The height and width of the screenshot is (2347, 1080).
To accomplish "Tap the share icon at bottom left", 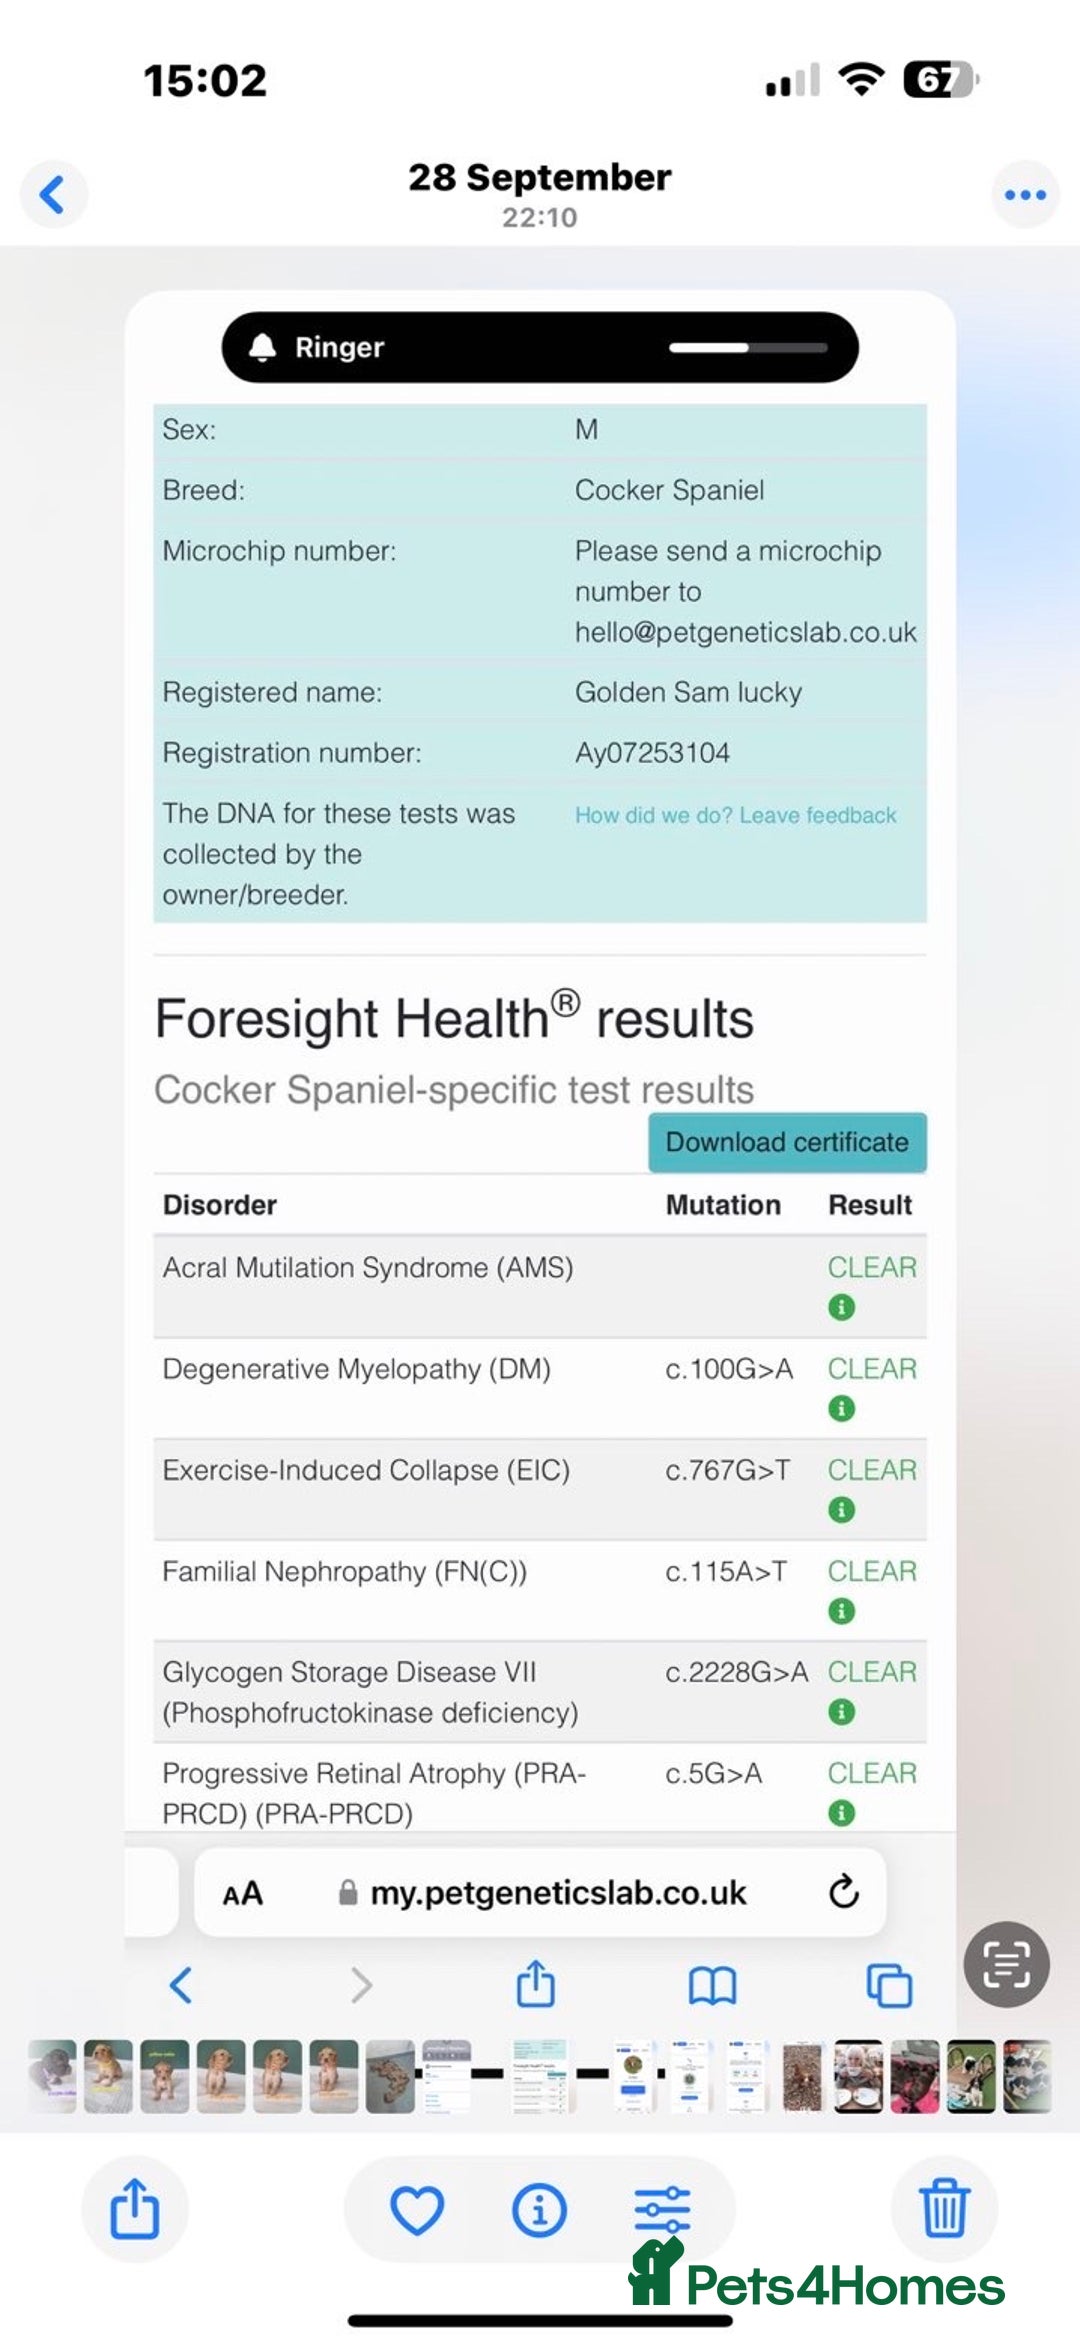I will [x=135, y=2209].
